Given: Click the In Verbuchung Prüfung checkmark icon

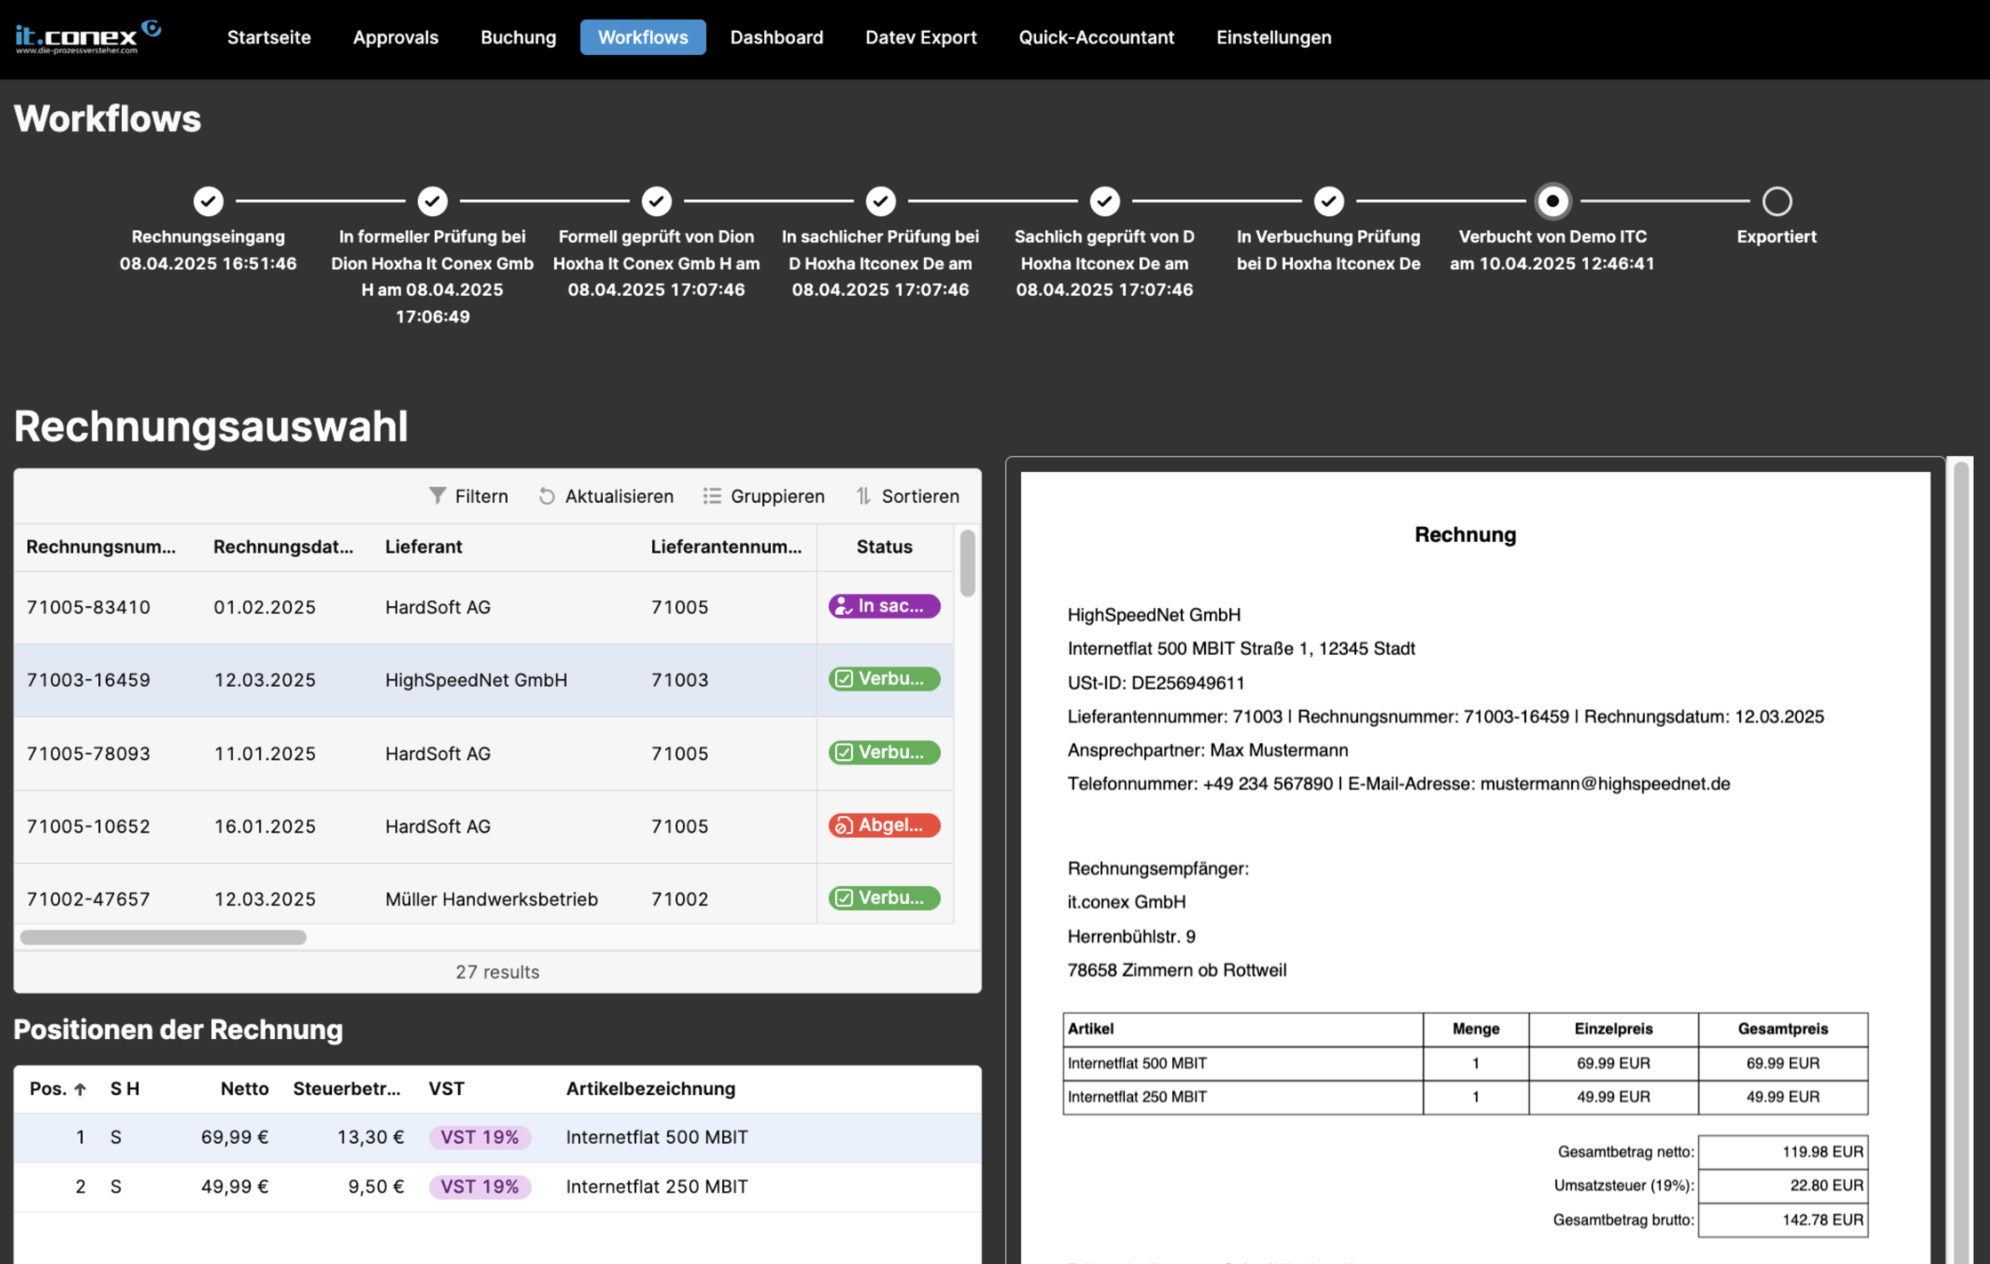Looking at the screenshot, I should pos(1329,201).
